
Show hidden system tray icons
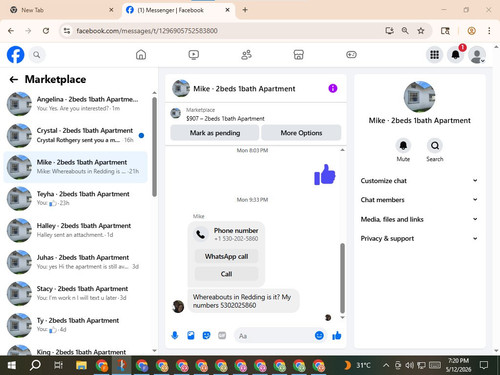click(x=386, y=365)
